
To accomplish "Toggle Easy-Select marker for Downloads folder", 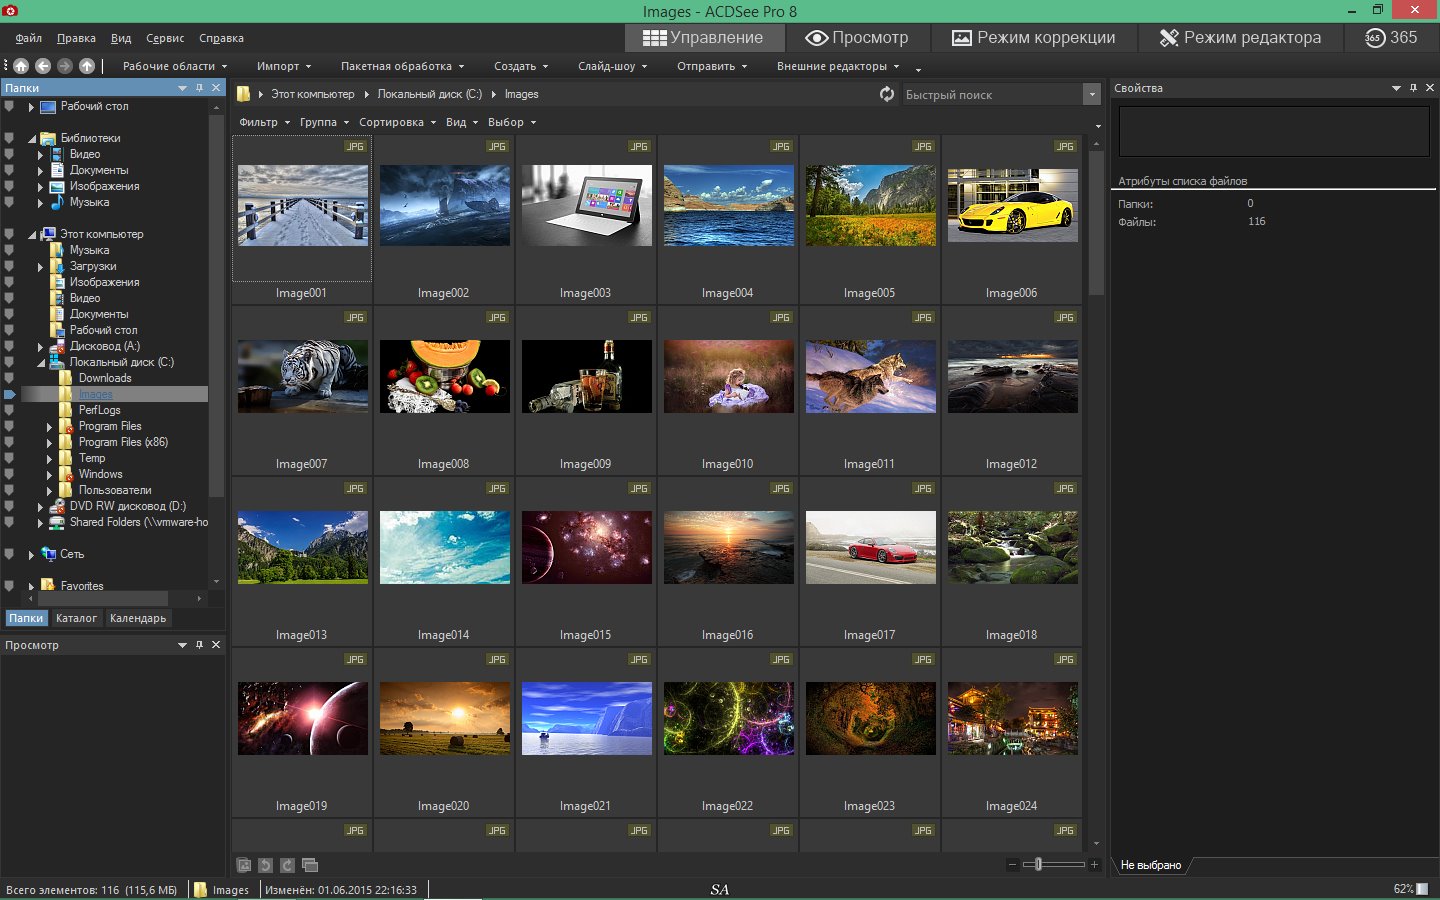I will [x=9, y=378].
